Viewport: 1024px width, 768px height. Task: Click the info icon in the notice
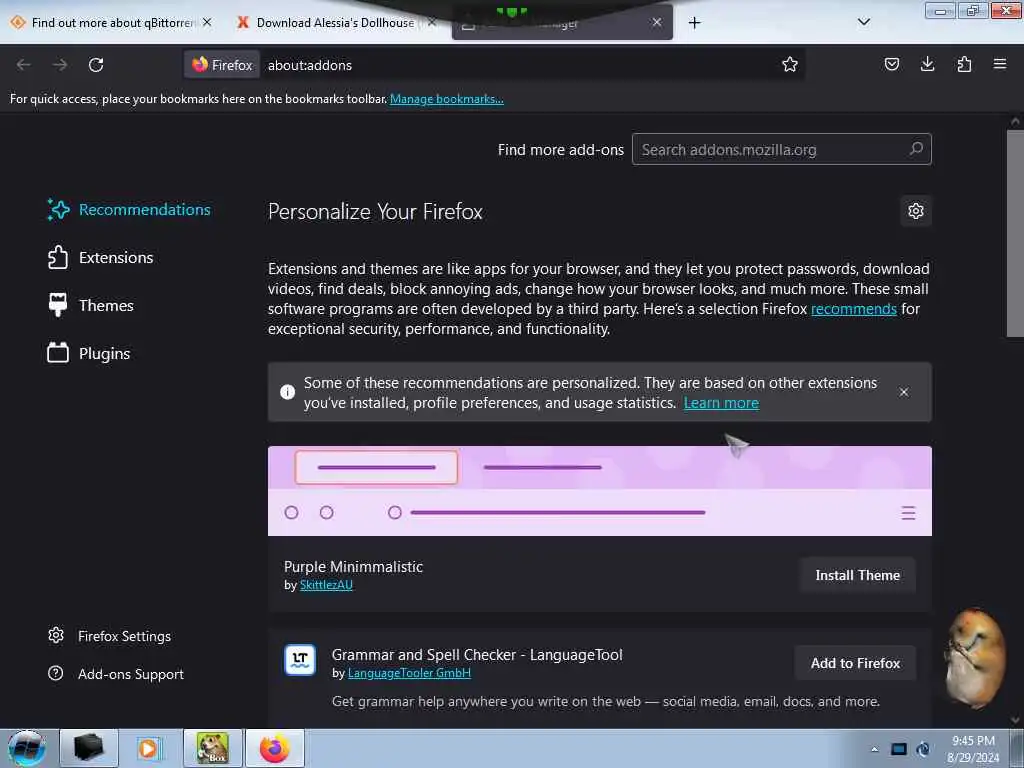pos(287,392)
